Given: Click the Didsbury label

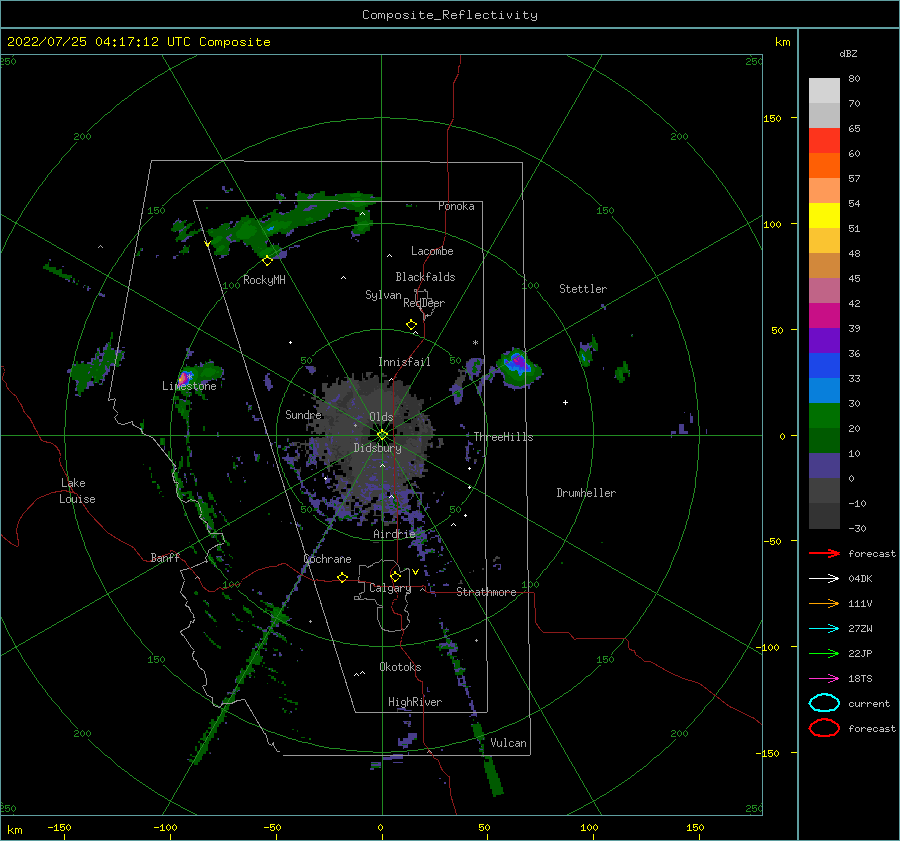Looking at the screenshot, I should (377, 448).
